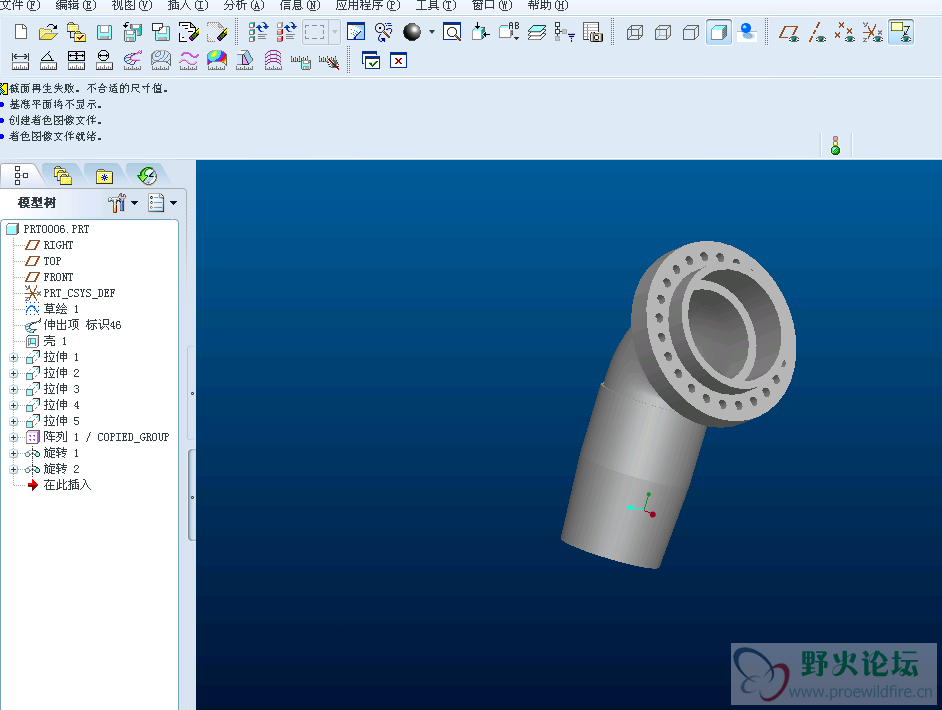Click the diameter measure icon
Viewport: 942px width, 710px height.
(x=105, y=60)
